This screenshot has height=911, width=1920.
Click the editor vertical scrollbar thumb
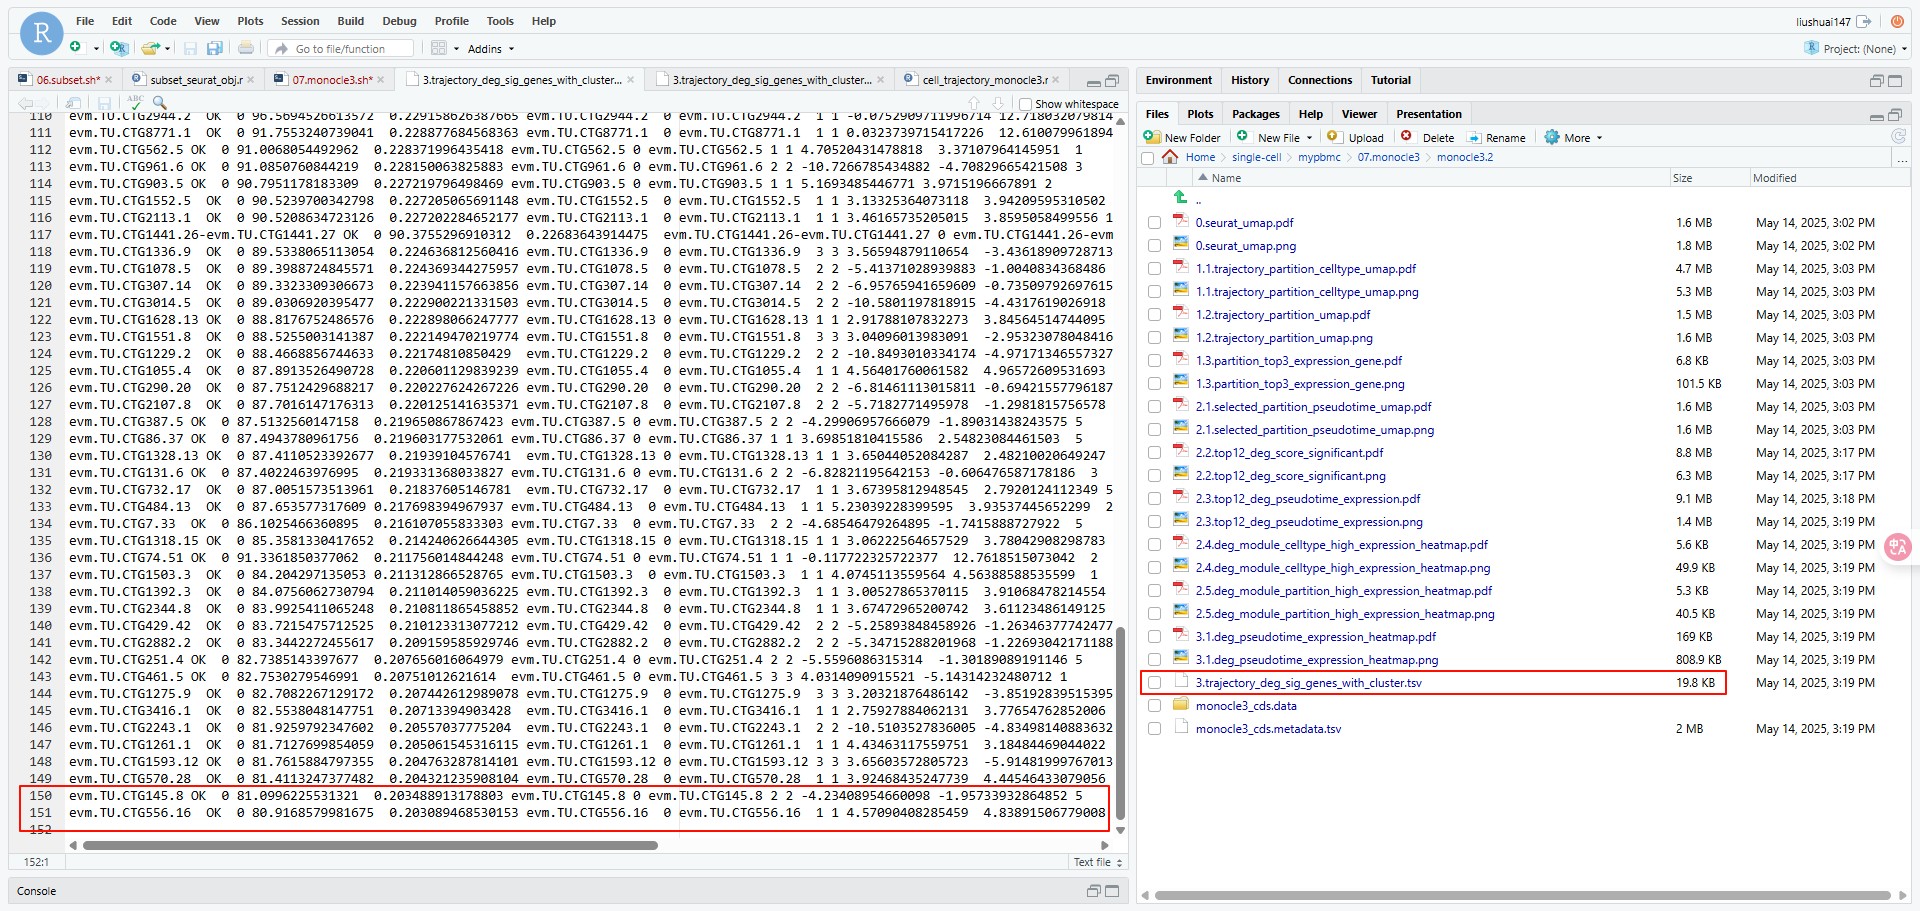point(1120,722)
